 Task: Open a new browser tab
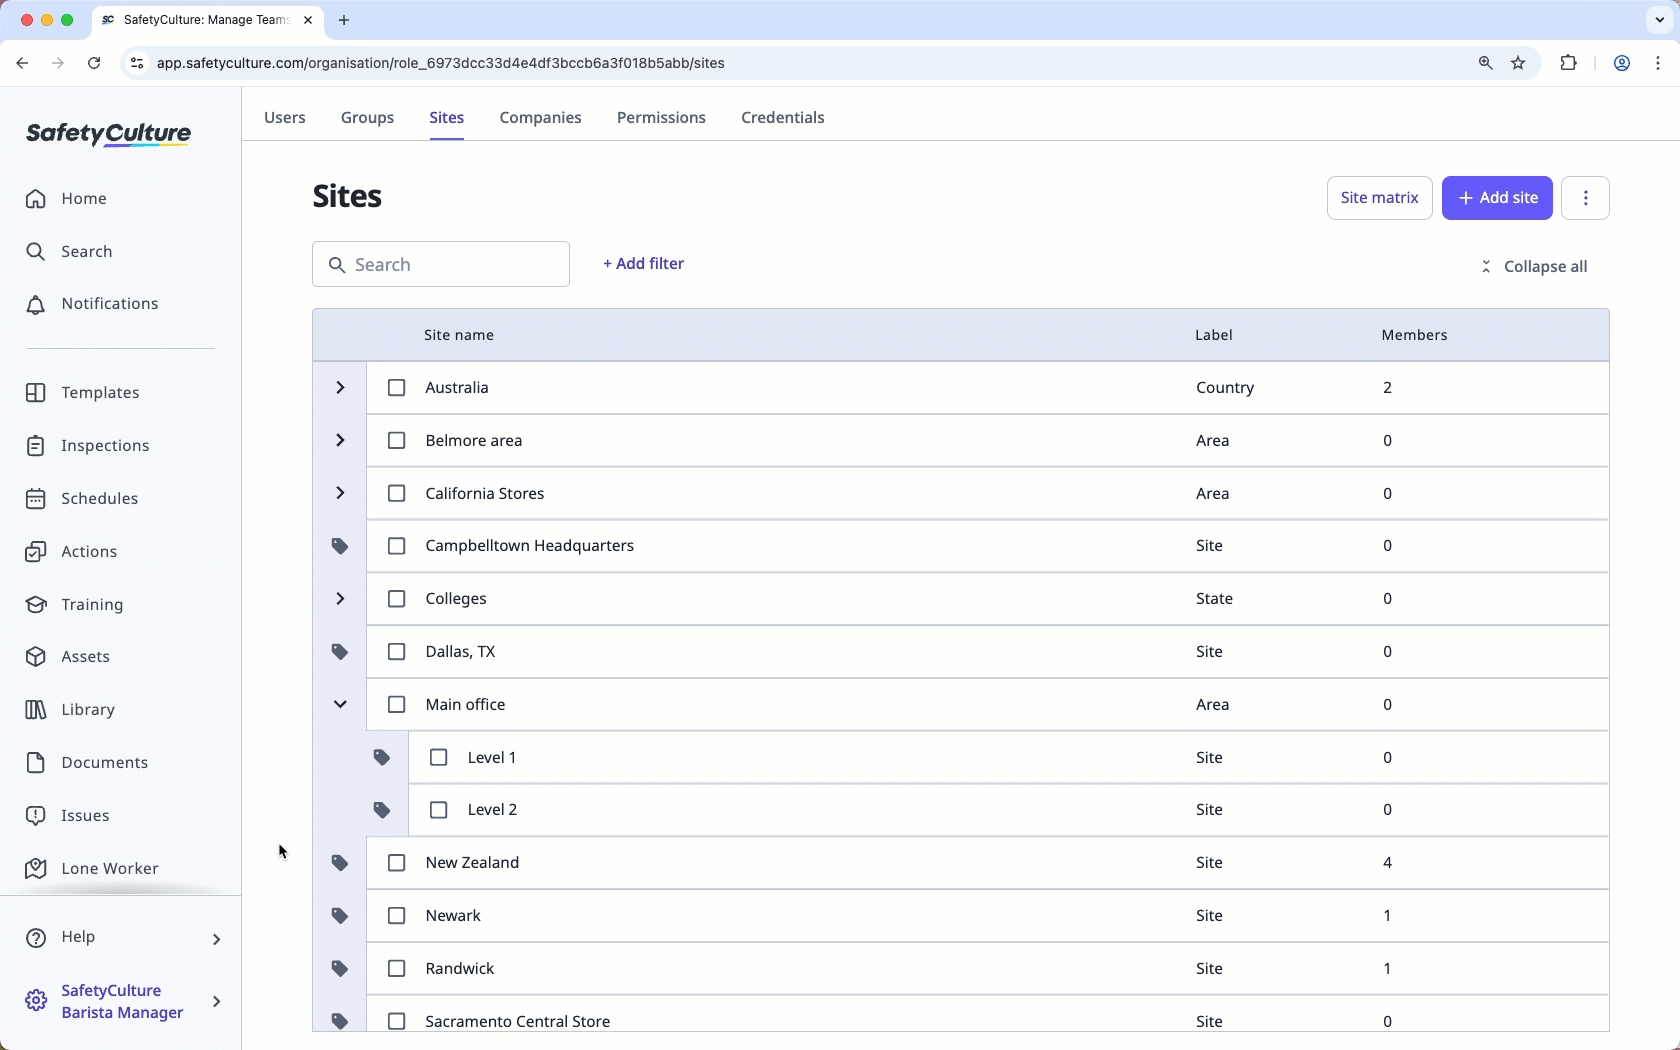(344, 20)
